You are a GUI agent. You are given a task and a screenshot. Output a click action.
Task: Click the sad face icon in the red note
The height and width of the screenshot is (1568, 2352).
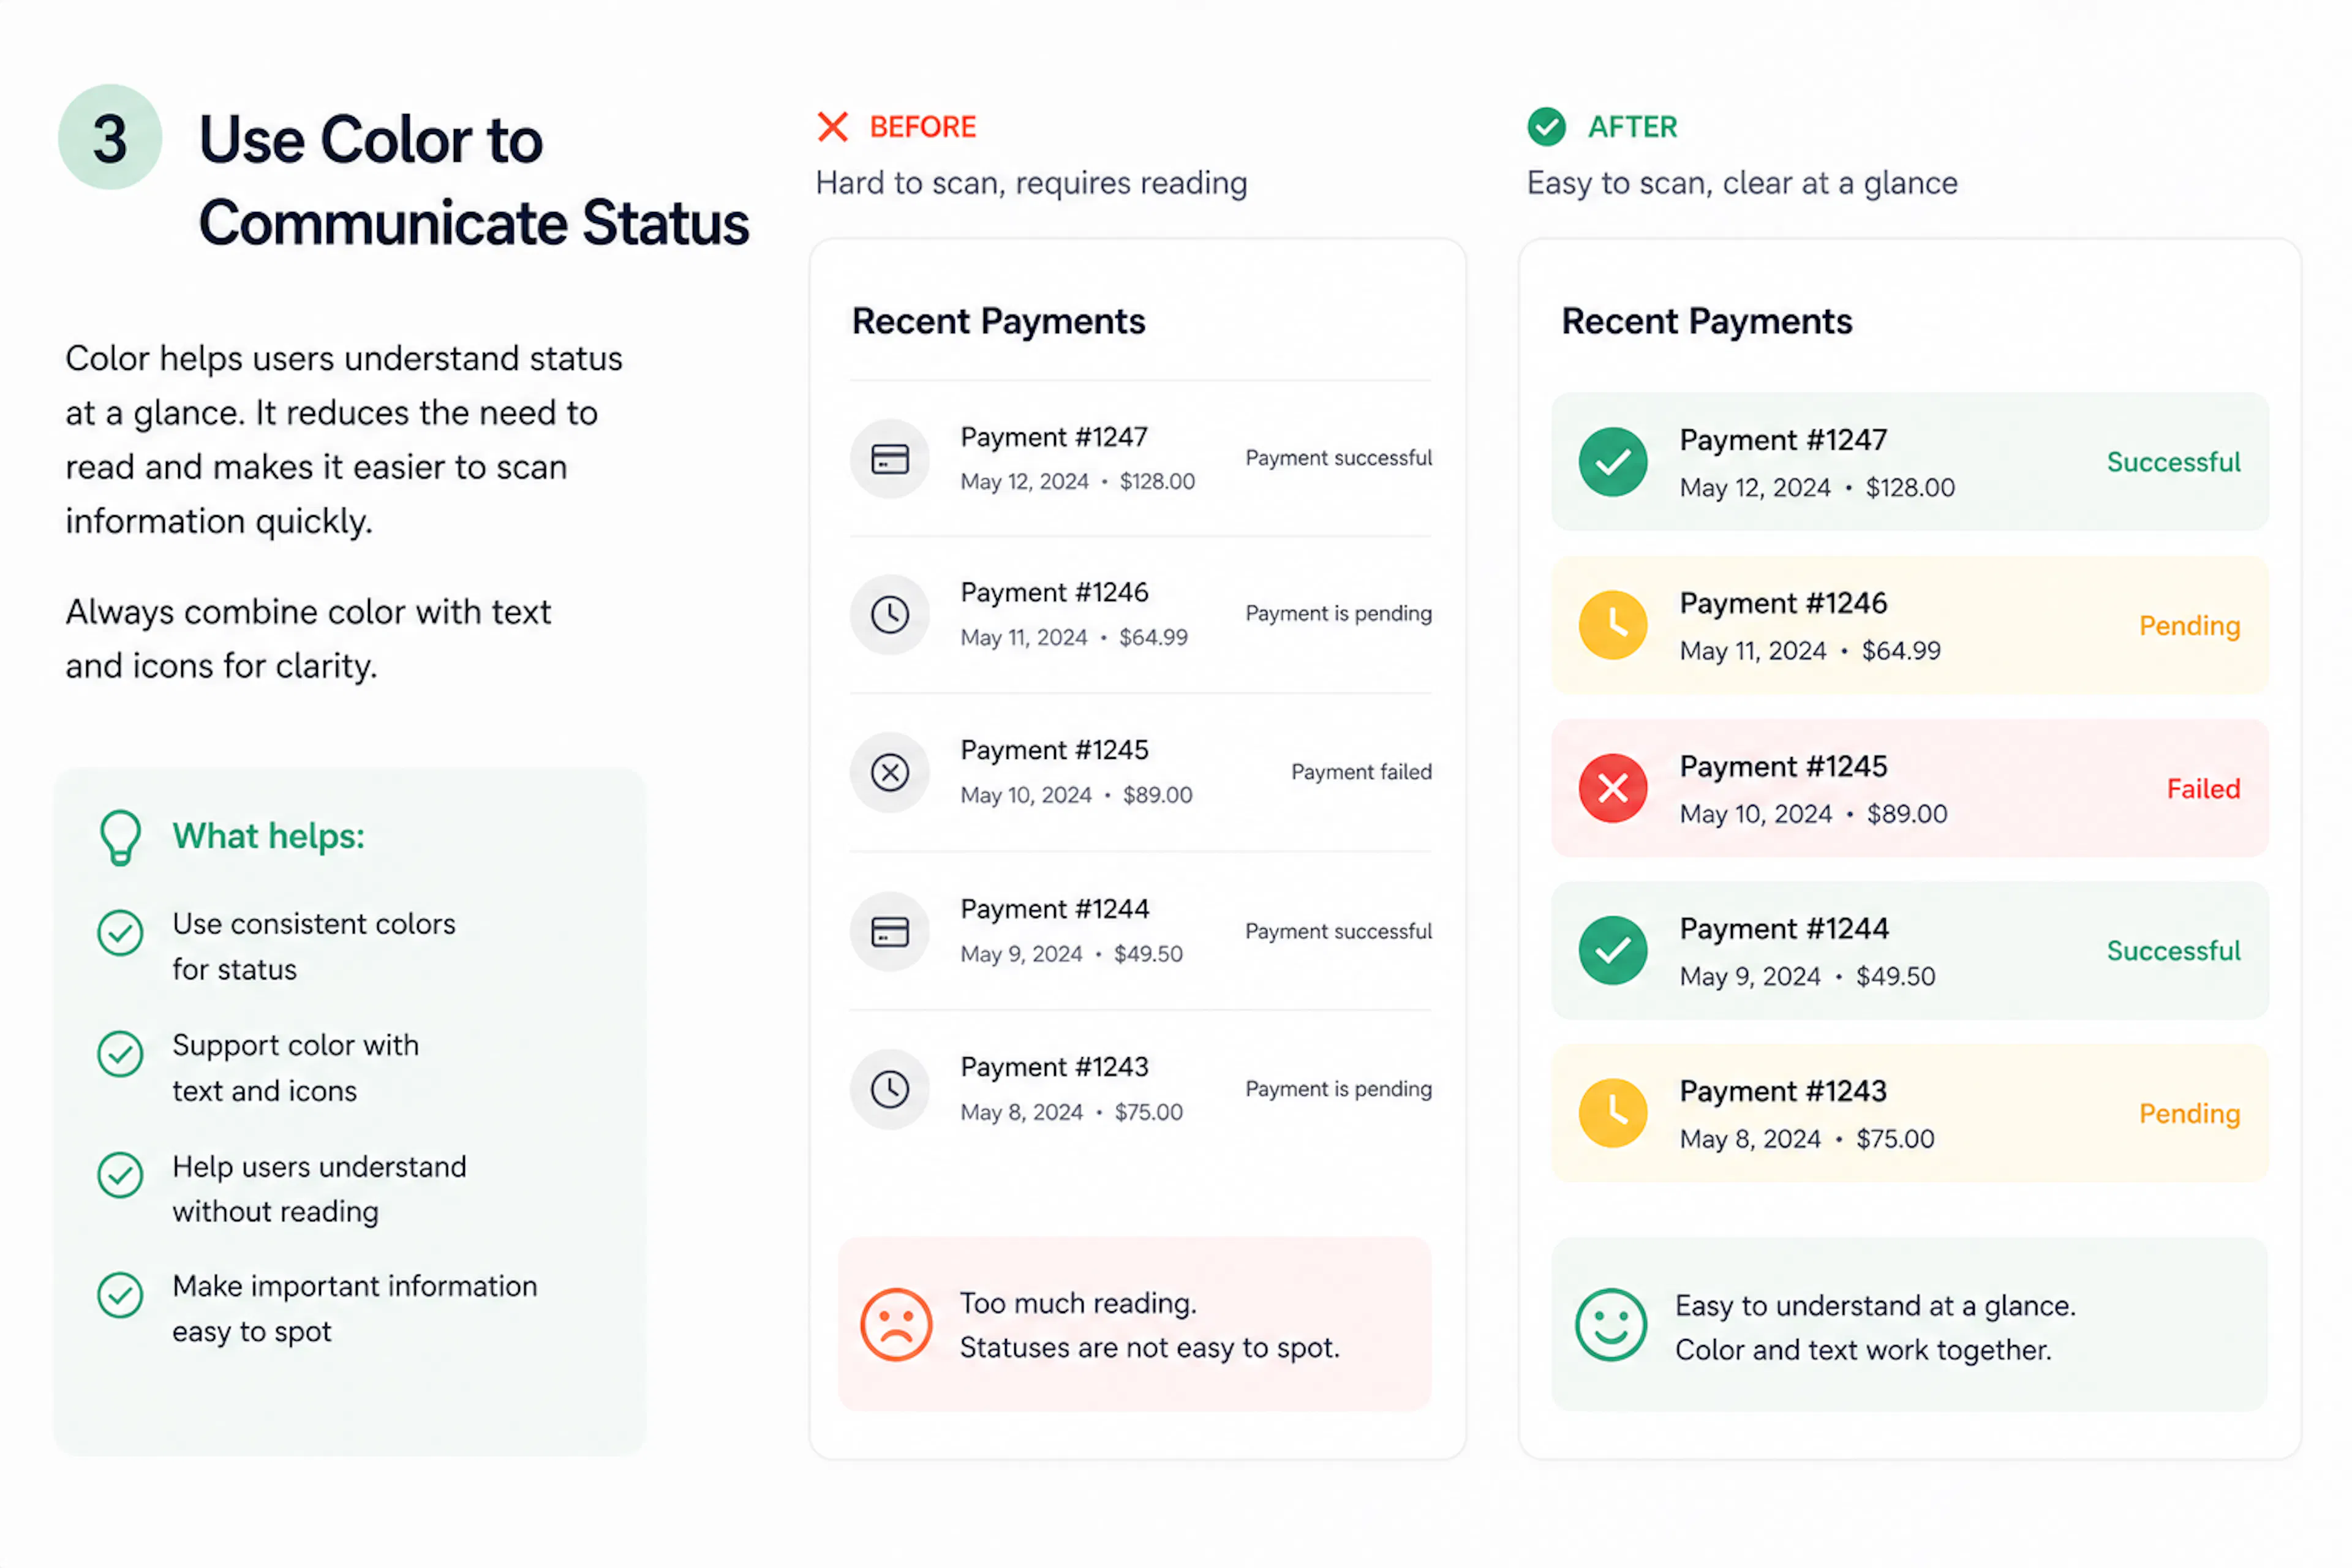[896, 1324]
